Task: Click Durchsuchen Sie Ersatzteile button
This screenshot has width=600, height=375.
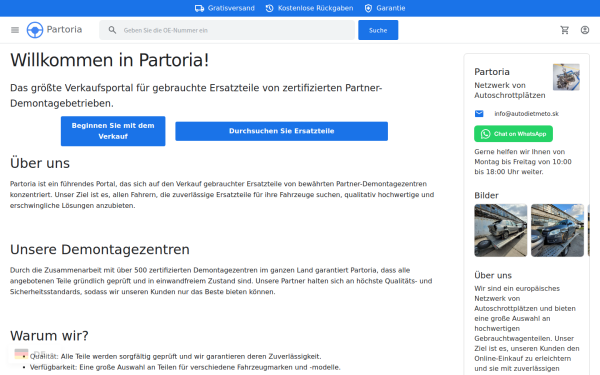Action: tap(282, 131)
